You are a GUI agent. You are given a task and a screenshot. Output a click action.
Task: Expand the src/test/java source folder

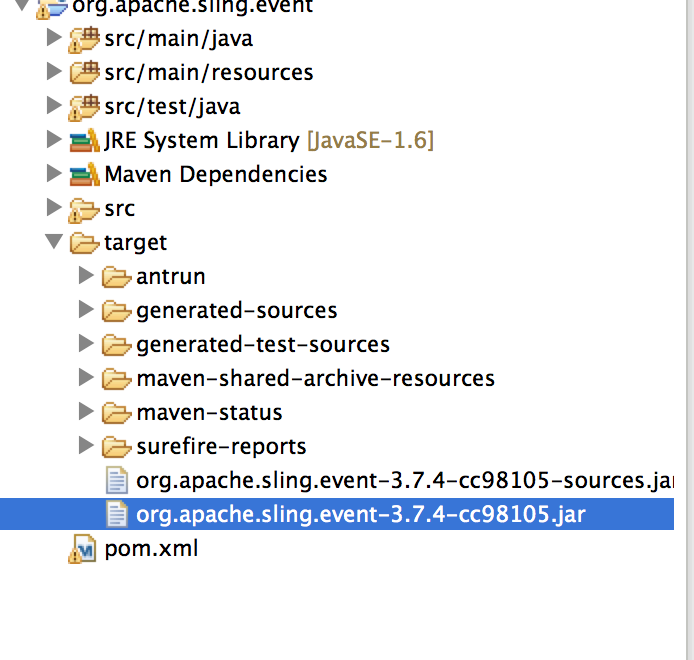[54, 105]
